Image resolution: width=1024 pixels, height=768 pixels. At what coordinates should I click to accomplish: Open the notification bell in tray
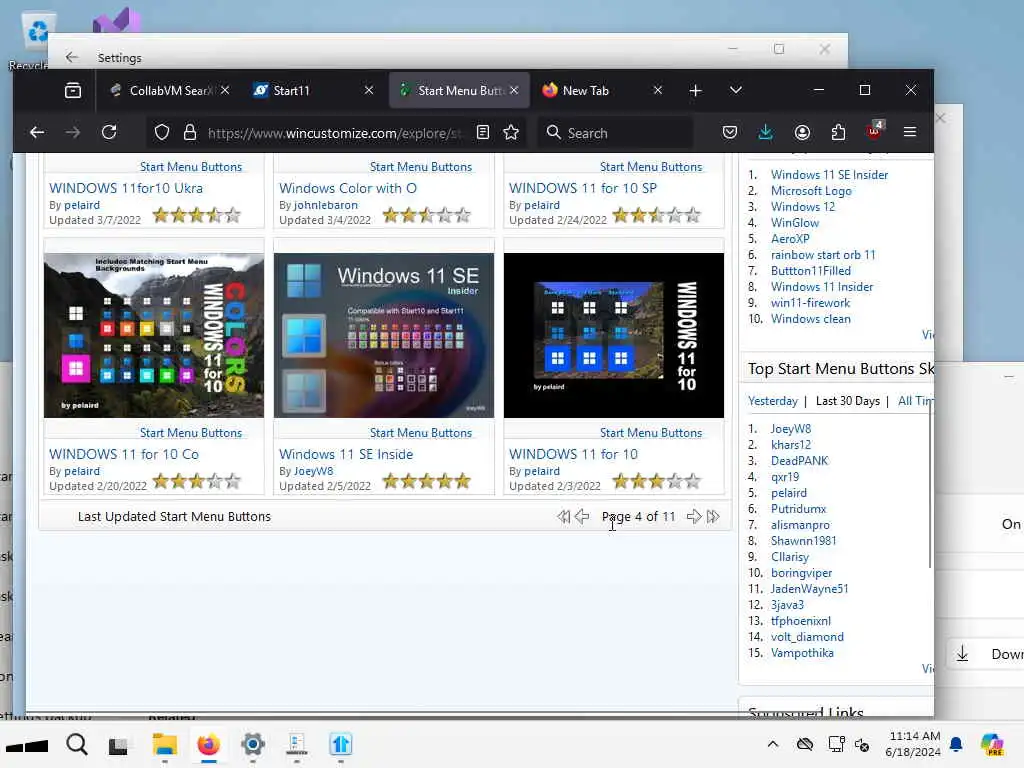[956, 744]
